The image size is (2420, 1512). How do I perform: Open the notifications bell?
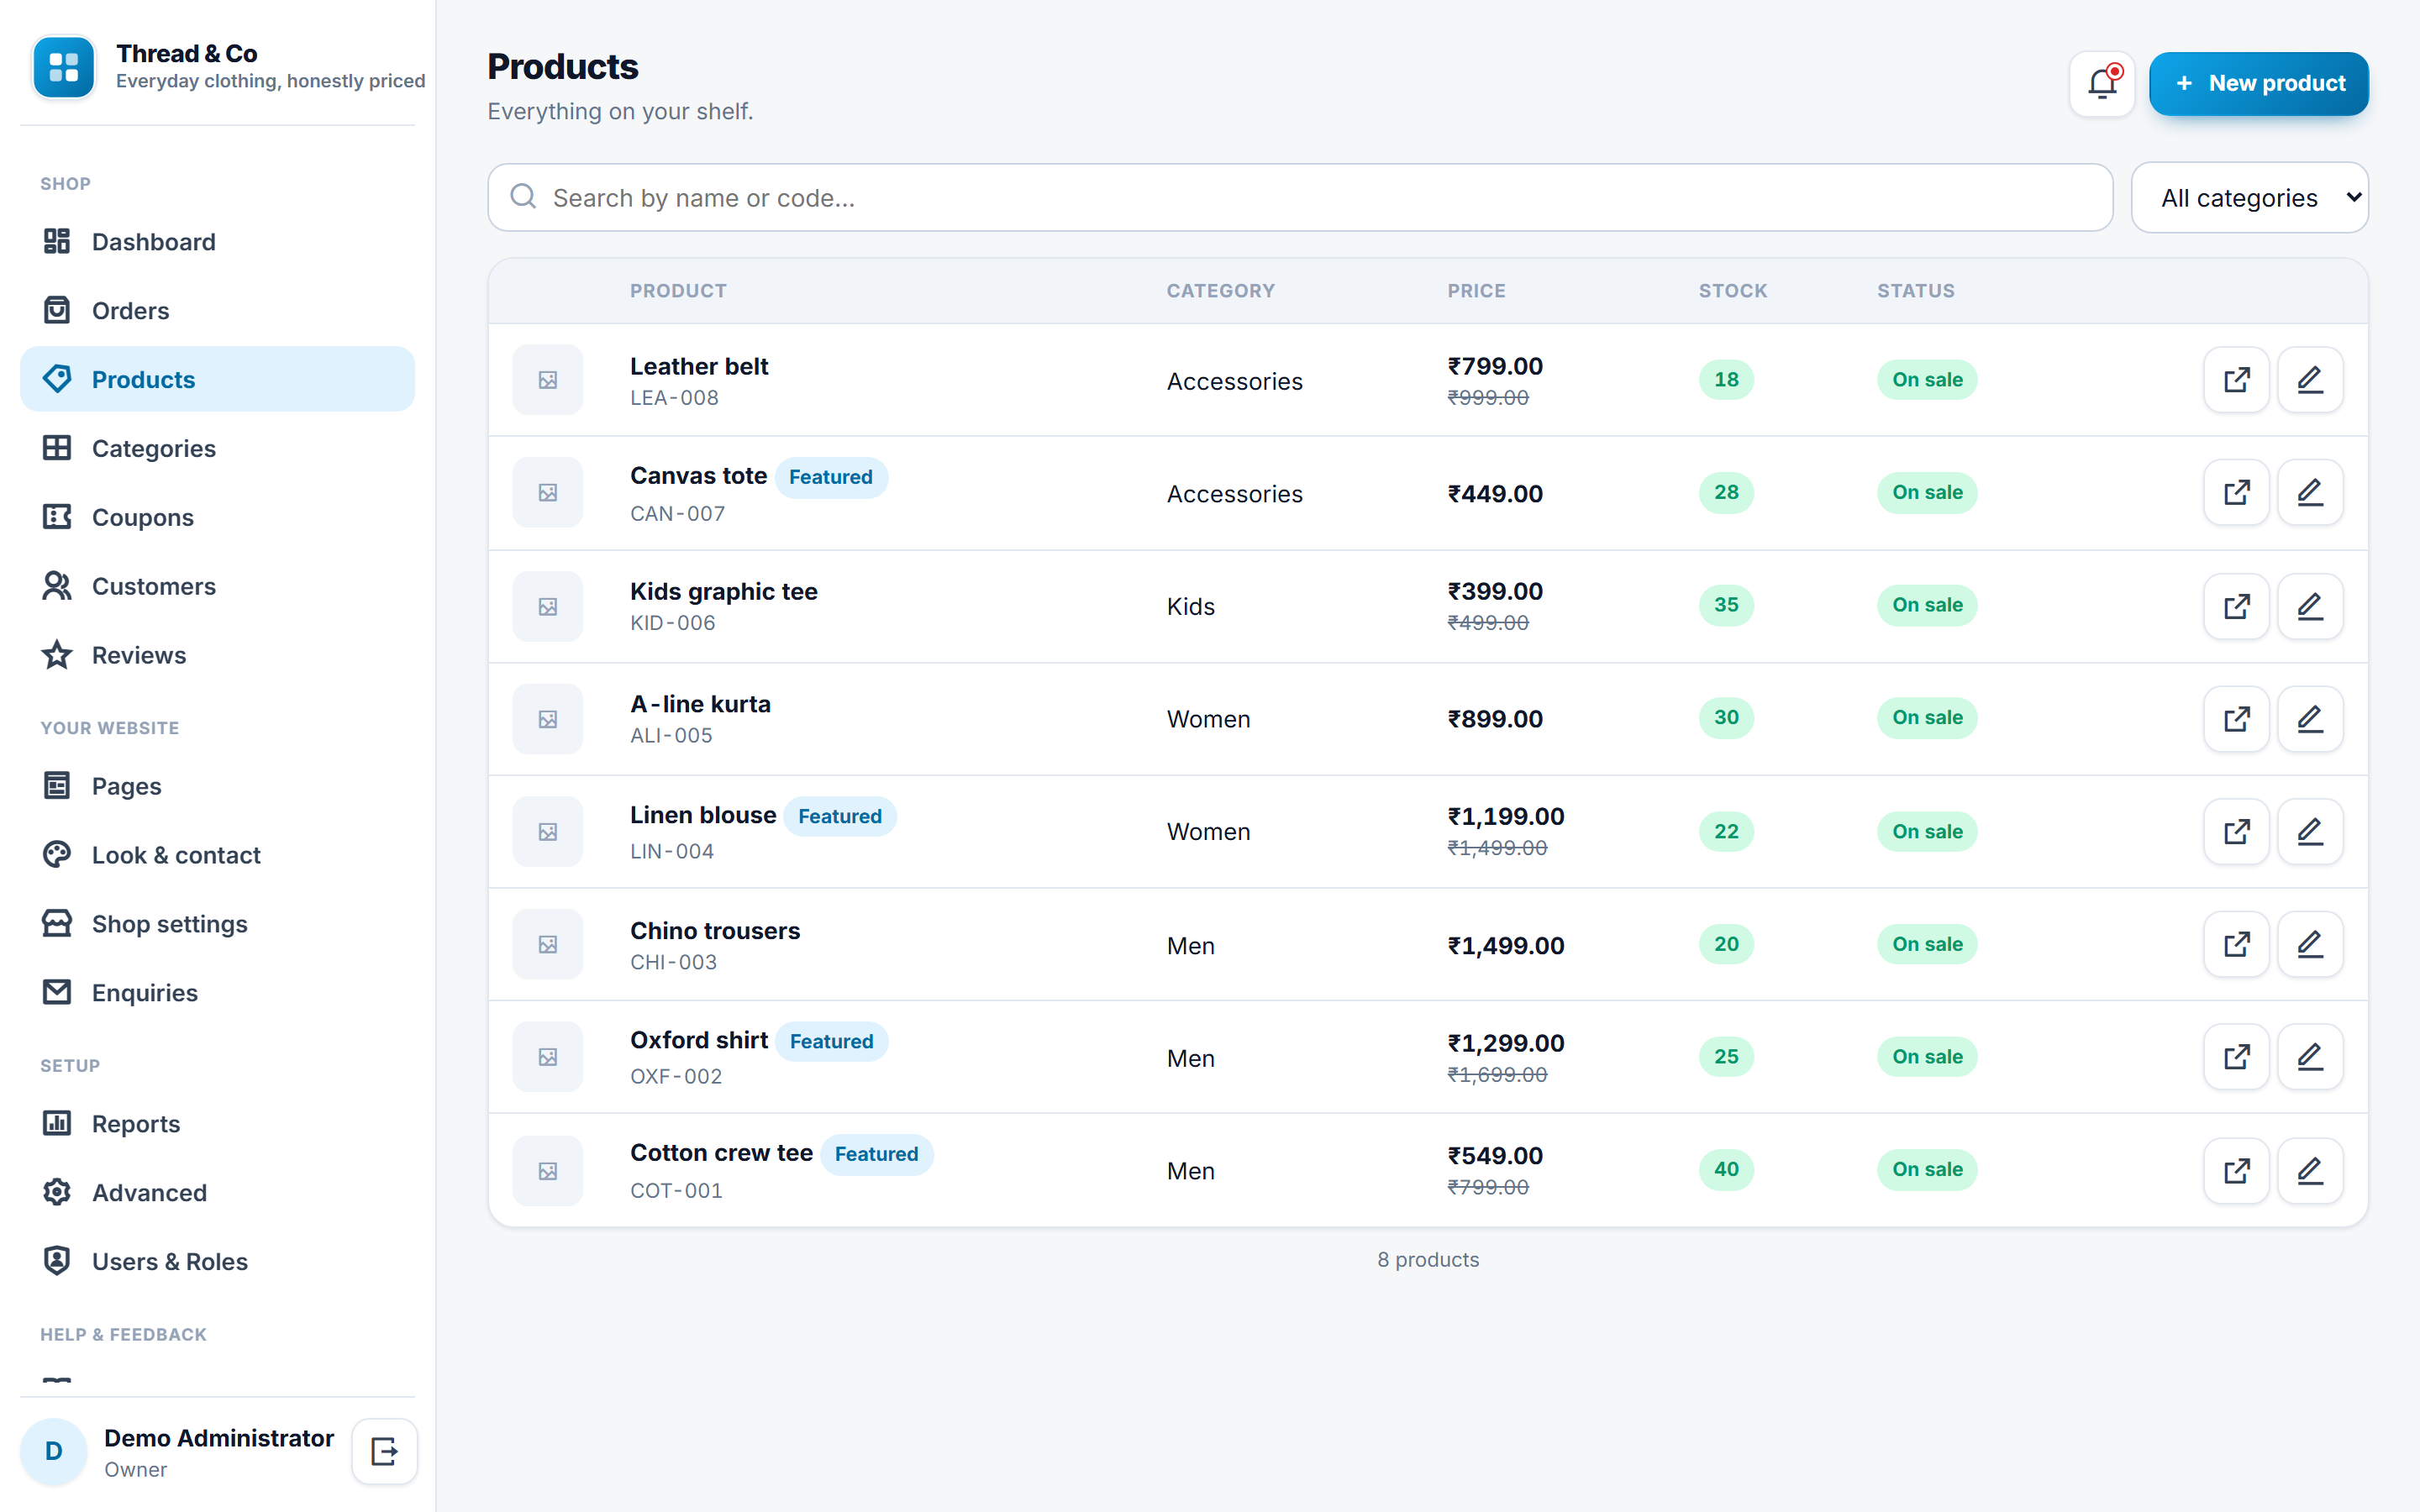[2101, 83]
